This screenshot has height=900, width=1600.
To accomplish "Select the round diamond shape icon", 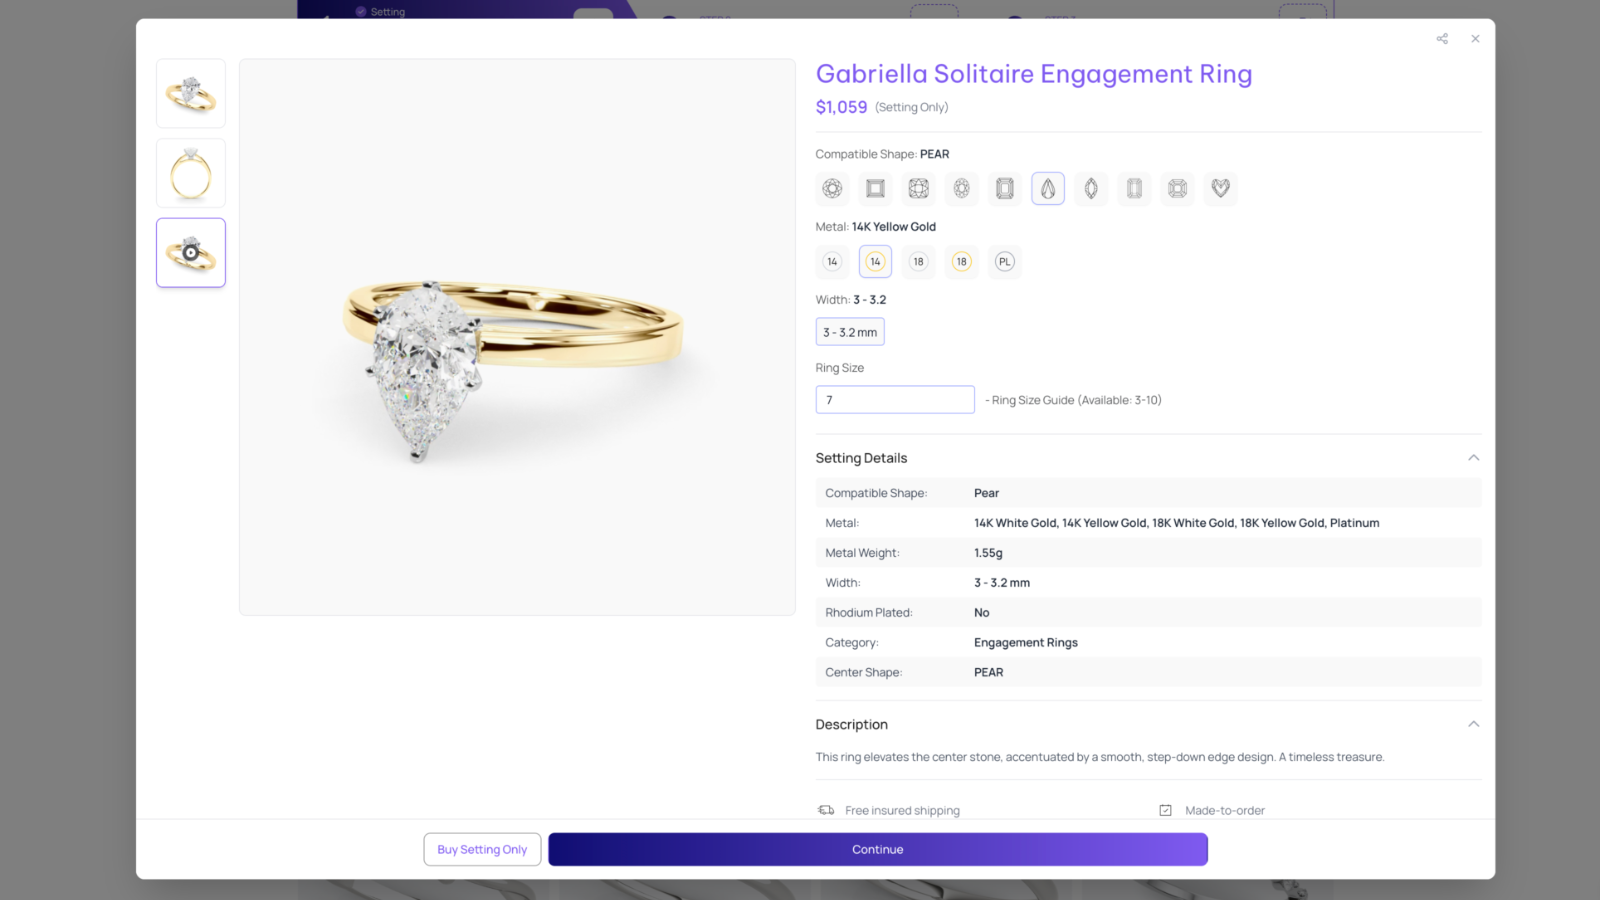I will pos(832,188).
